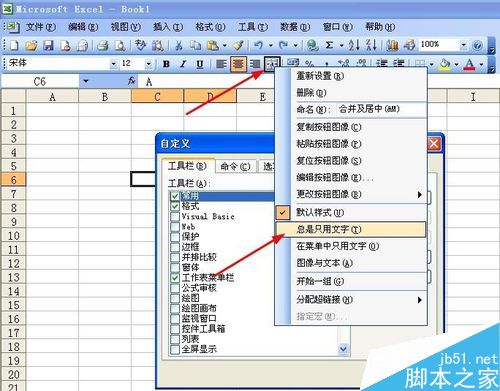Image resolution: width=500 pixels, height=391 pixels.
Task: Click the Save floppy disk icon
Action: [x=49, y=45]
